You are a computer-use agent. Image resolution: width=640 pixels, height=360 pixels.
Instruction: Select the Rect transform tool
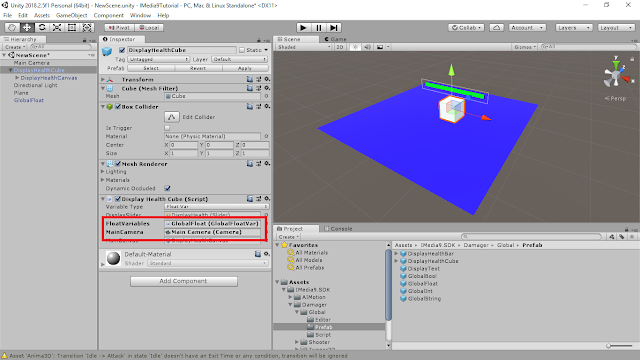pyautogui.click(x=72, y=27)
